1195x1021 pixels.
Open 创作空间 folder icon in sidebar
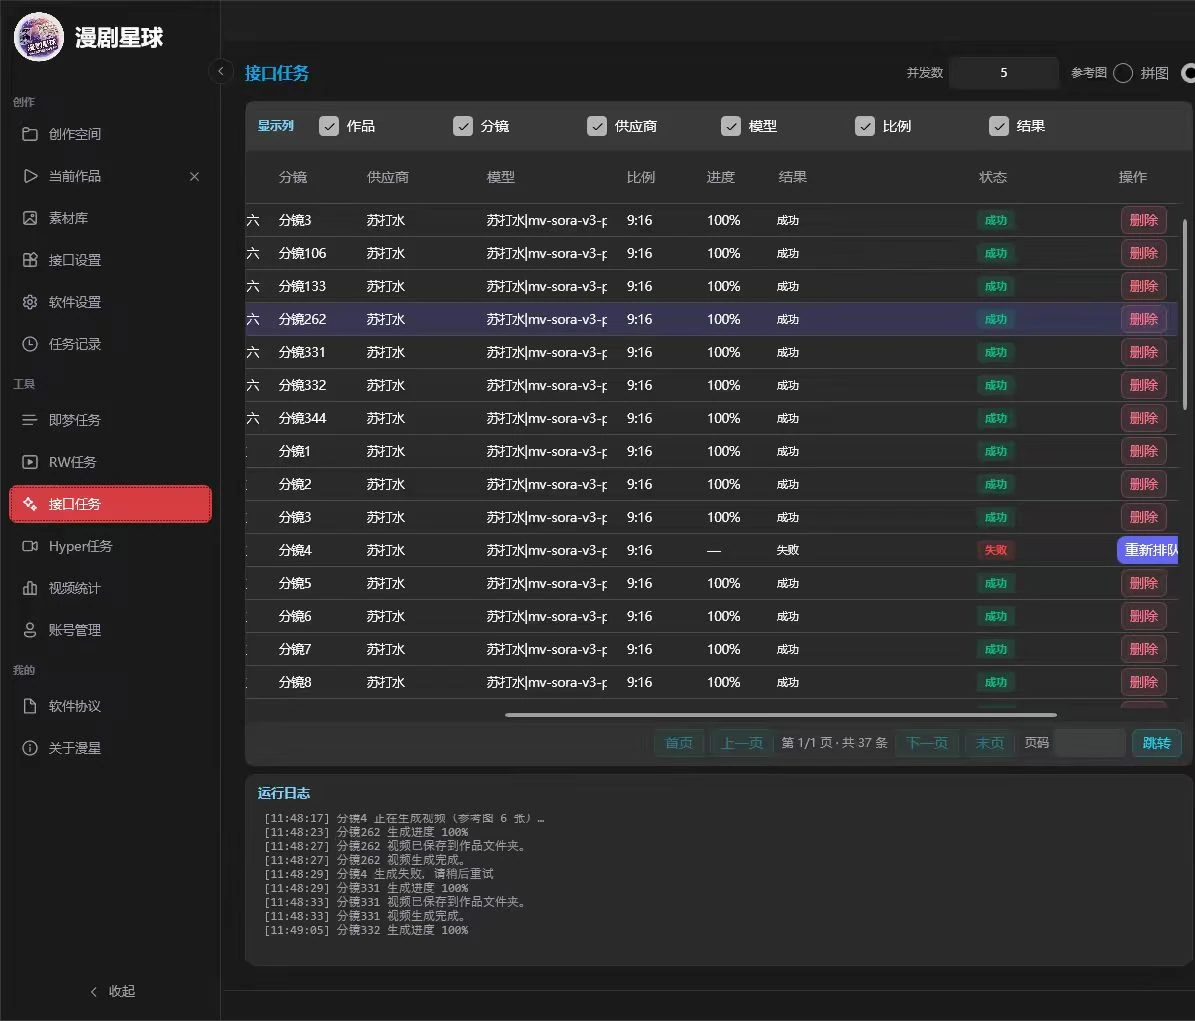tap(30, 134)
